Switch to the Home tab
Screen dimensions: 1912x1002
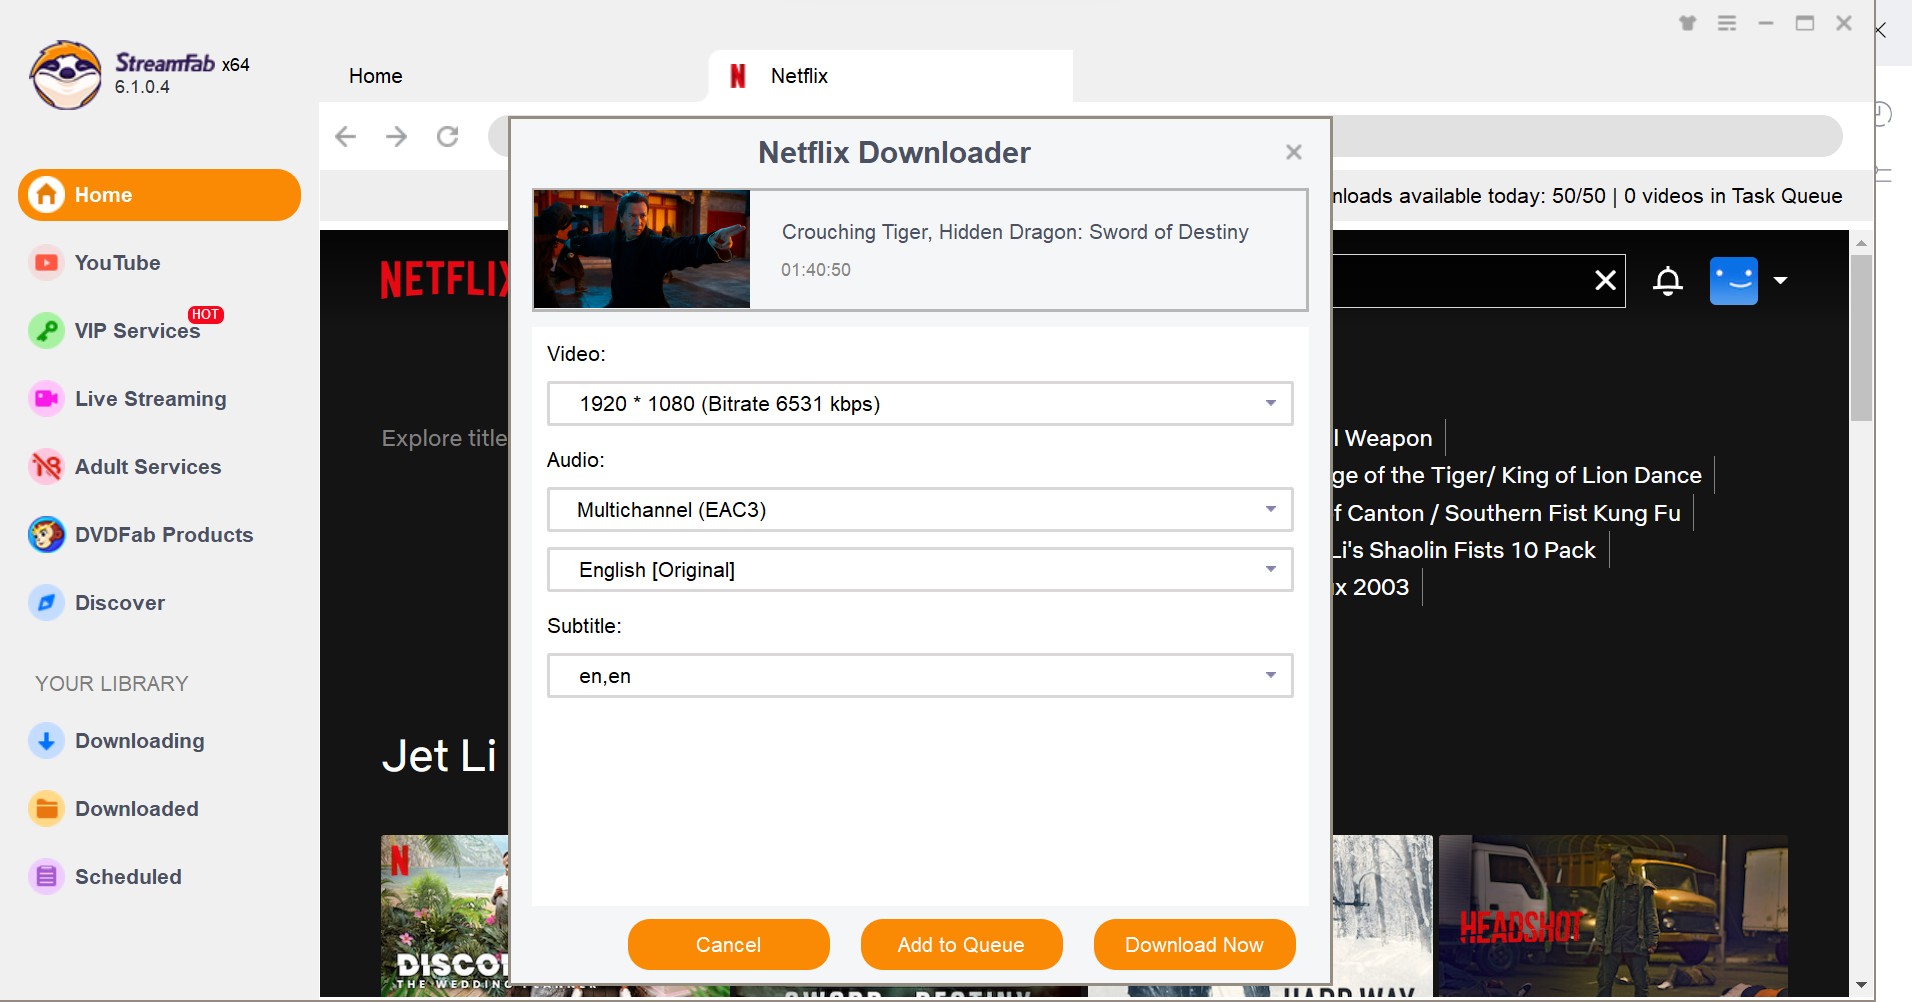click(x=376, y=76)
